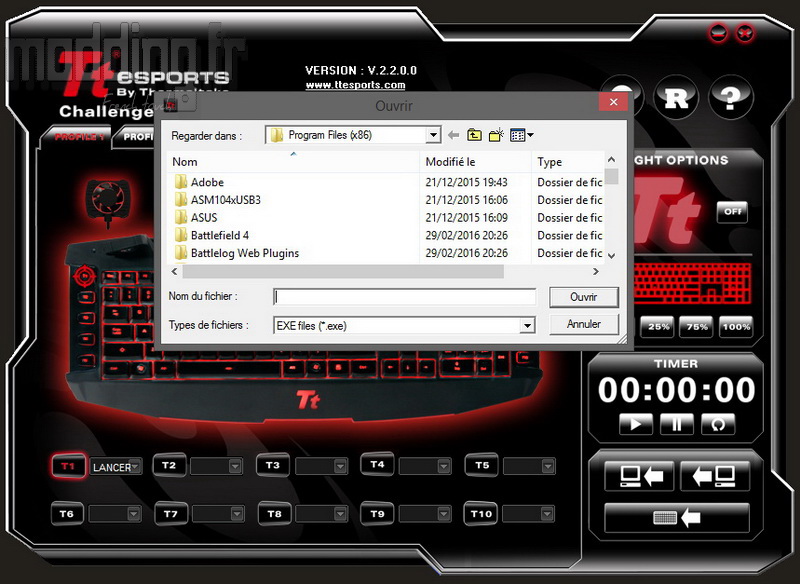Set backlight brightness to 100%
This screenshot has width=800, height=584.
point(736,326)
